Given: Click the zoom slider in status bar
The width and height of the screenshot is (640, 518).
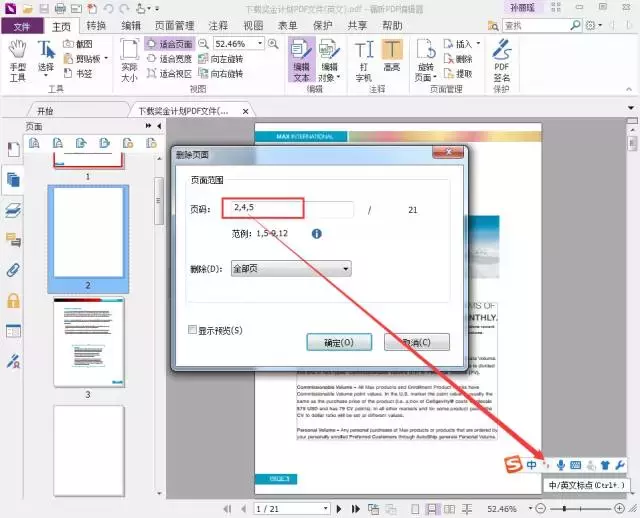Looking at the screenshot, I should tap(580, 509).
